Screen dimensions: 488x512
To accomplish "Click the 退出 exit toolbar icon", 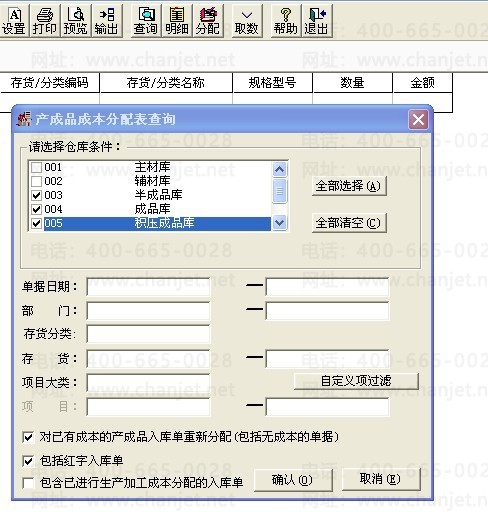I will (x=317, y=21).
